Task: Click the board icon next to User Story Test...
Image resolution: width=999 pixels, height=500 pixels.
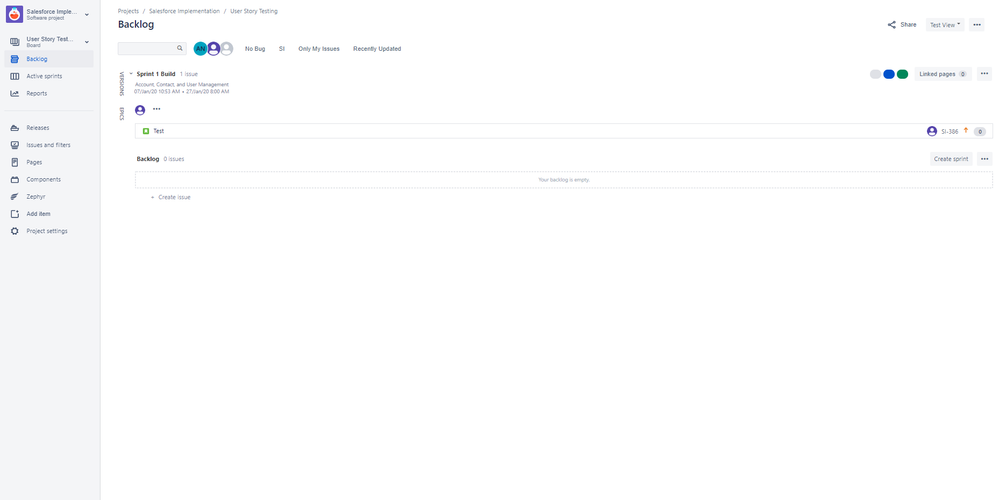Action: point(15,42)
